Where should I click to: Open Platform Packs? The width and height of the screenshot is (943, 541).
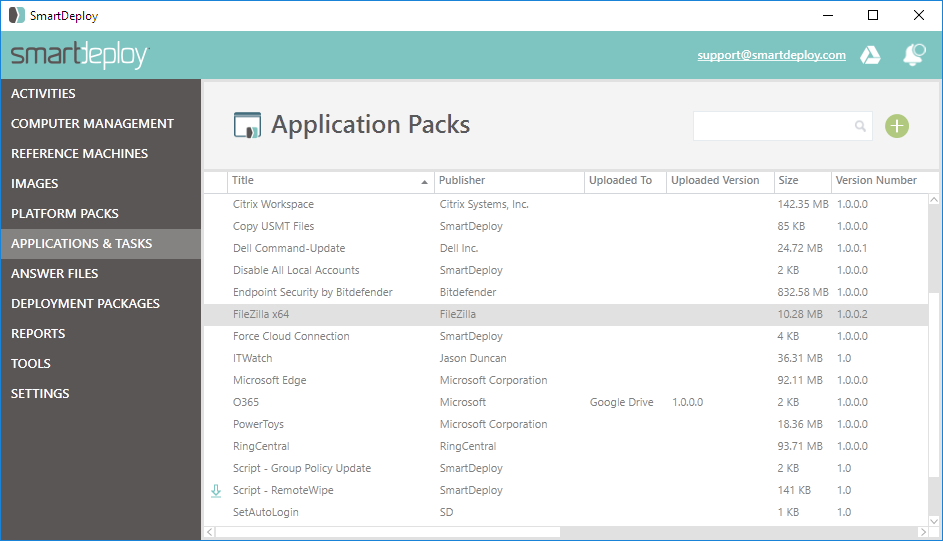pyautogui.click(x=100, y=214)
